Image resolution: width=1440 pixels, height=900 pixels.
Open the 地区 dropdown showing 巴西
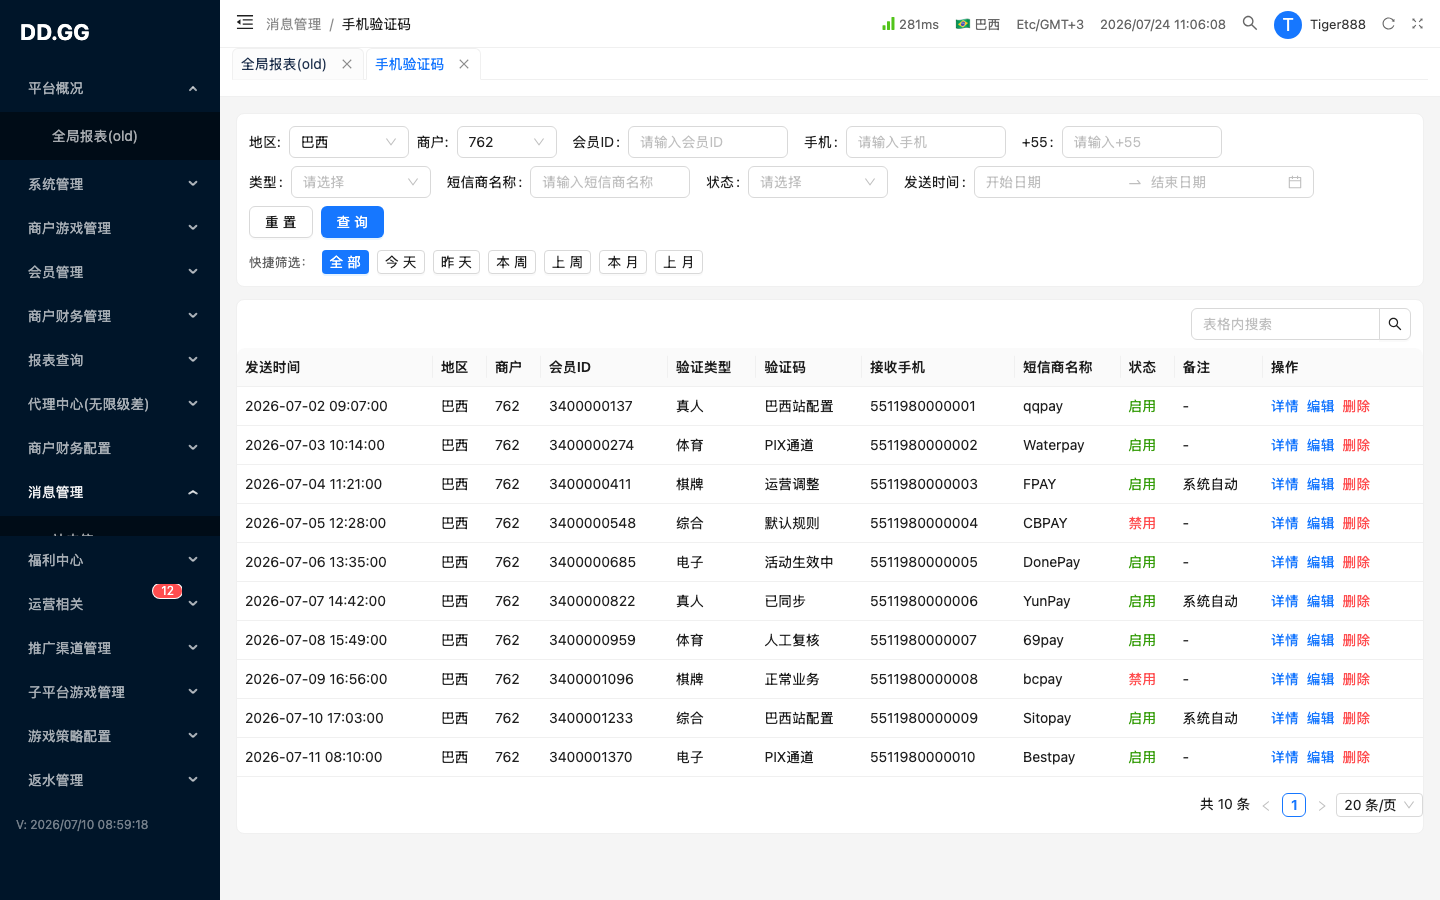point(349,142)
